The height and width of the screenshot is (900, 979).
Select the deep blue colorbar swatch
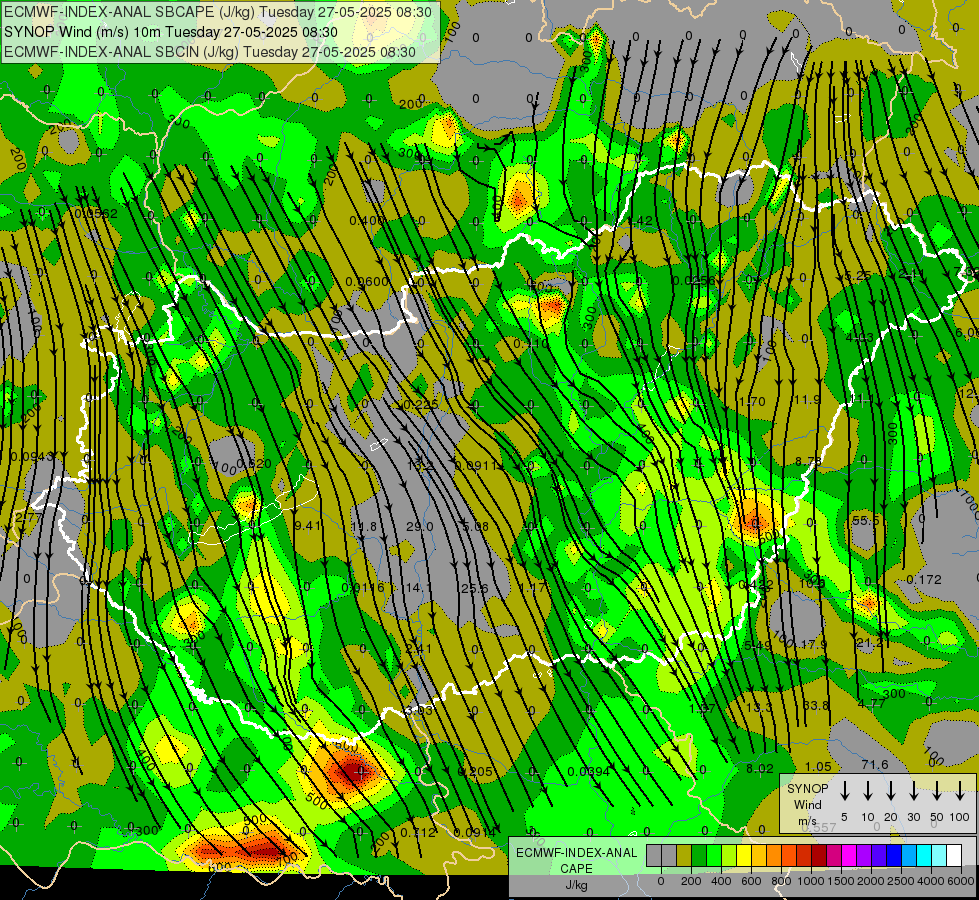click(x=893, y=856)
